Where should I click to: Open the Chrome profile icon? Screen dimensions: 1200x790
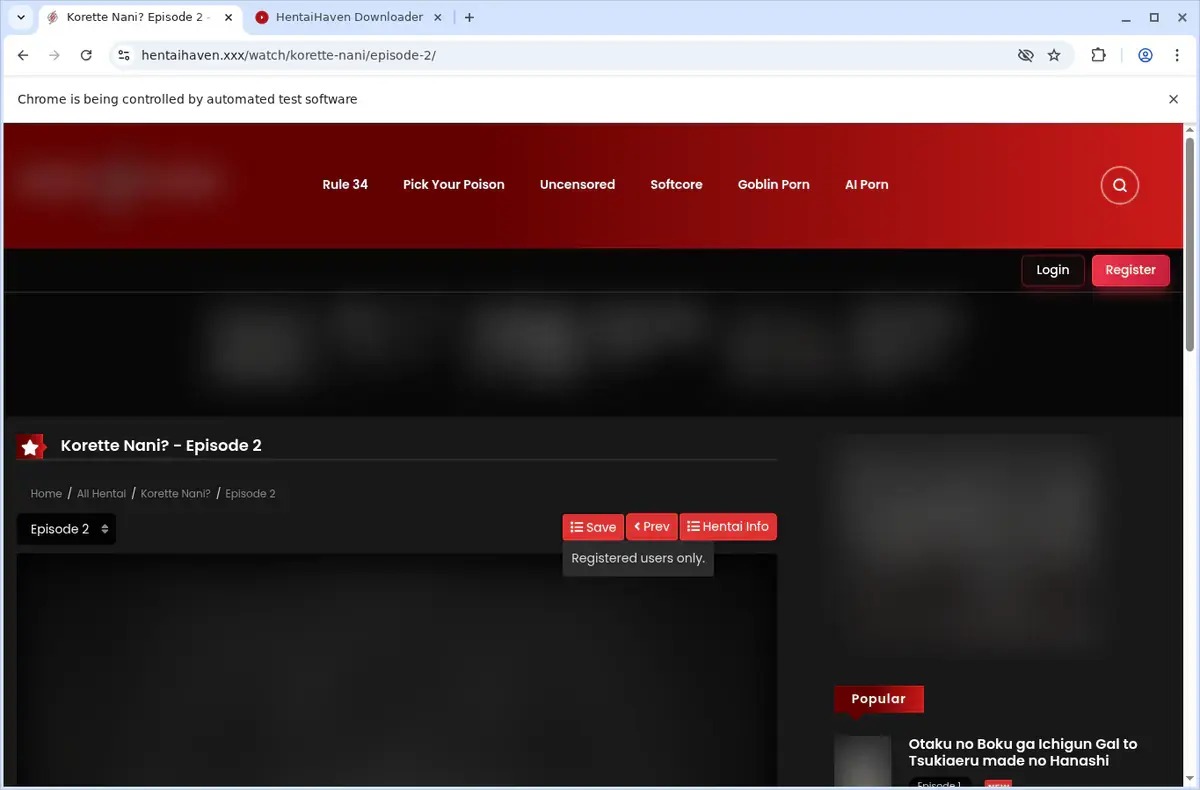pyautogui.click(x=1146, y=55)
